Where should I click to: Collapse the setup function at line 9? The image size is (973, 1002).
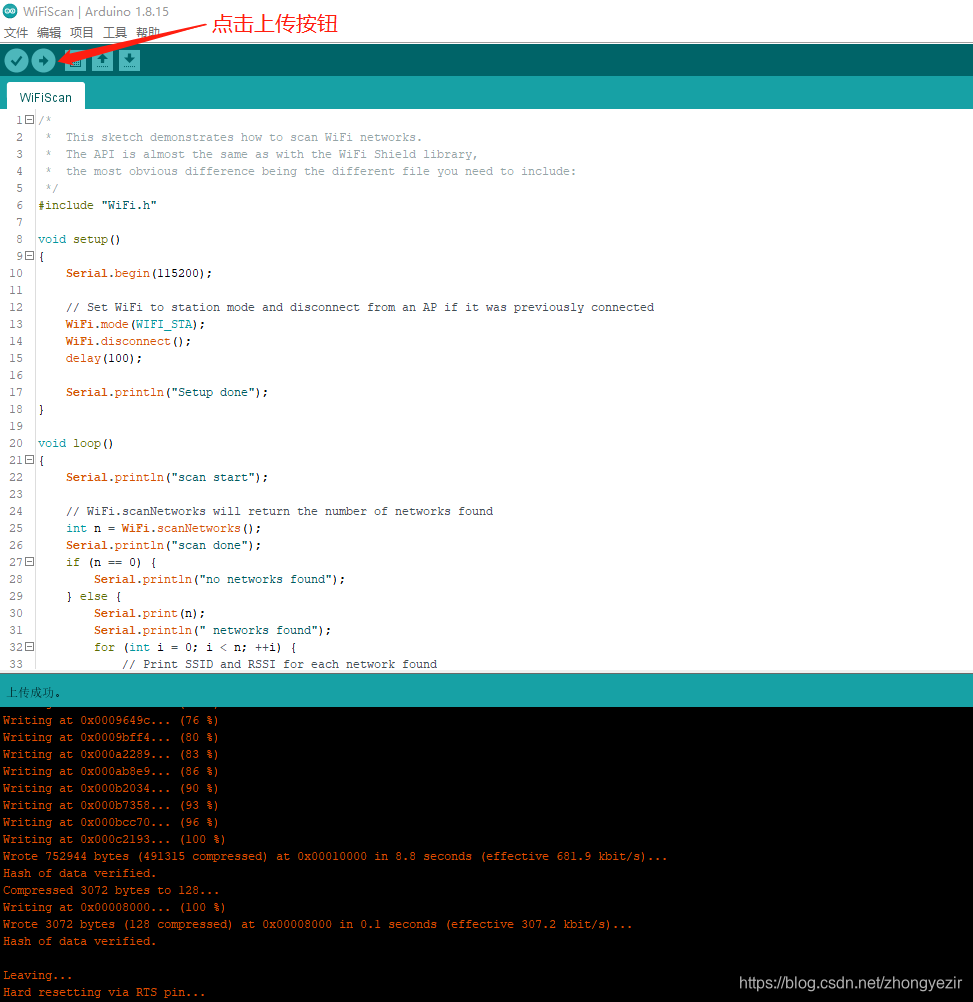click(x=29, y=256)
